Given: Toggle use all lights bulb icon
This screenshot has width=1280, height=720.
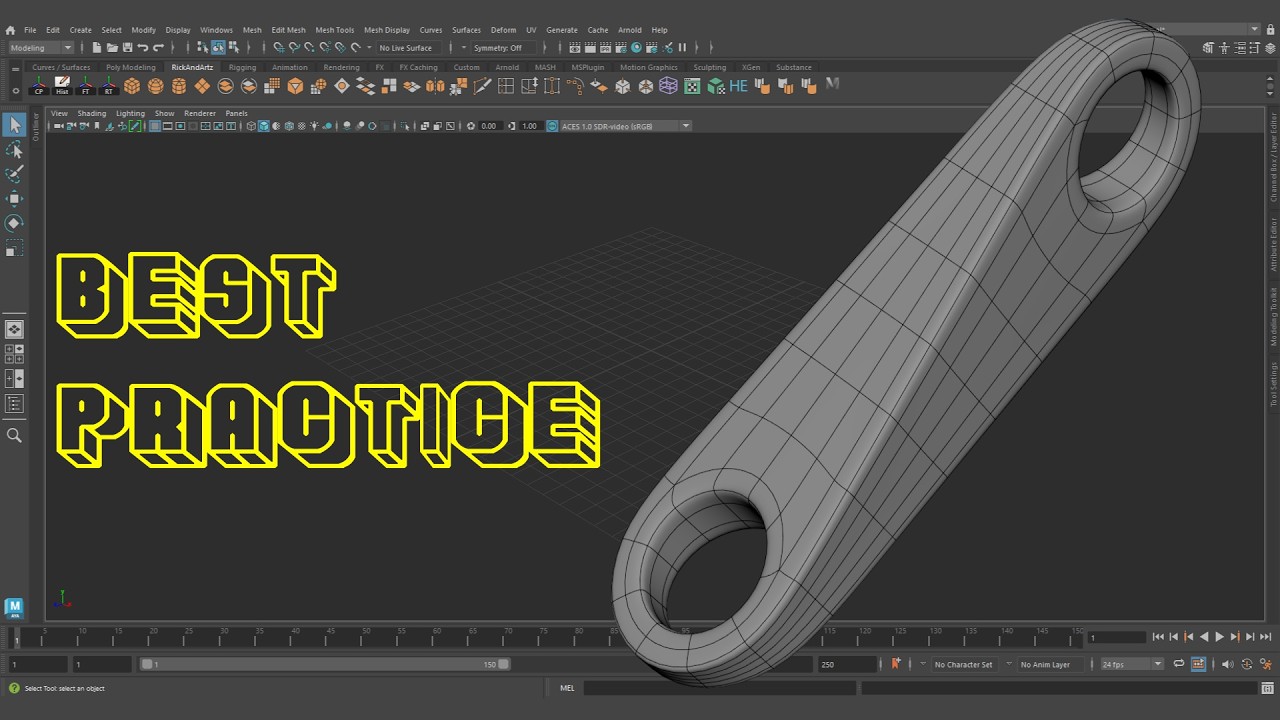Looking at the screenshot, I should [x=314, y=126].
